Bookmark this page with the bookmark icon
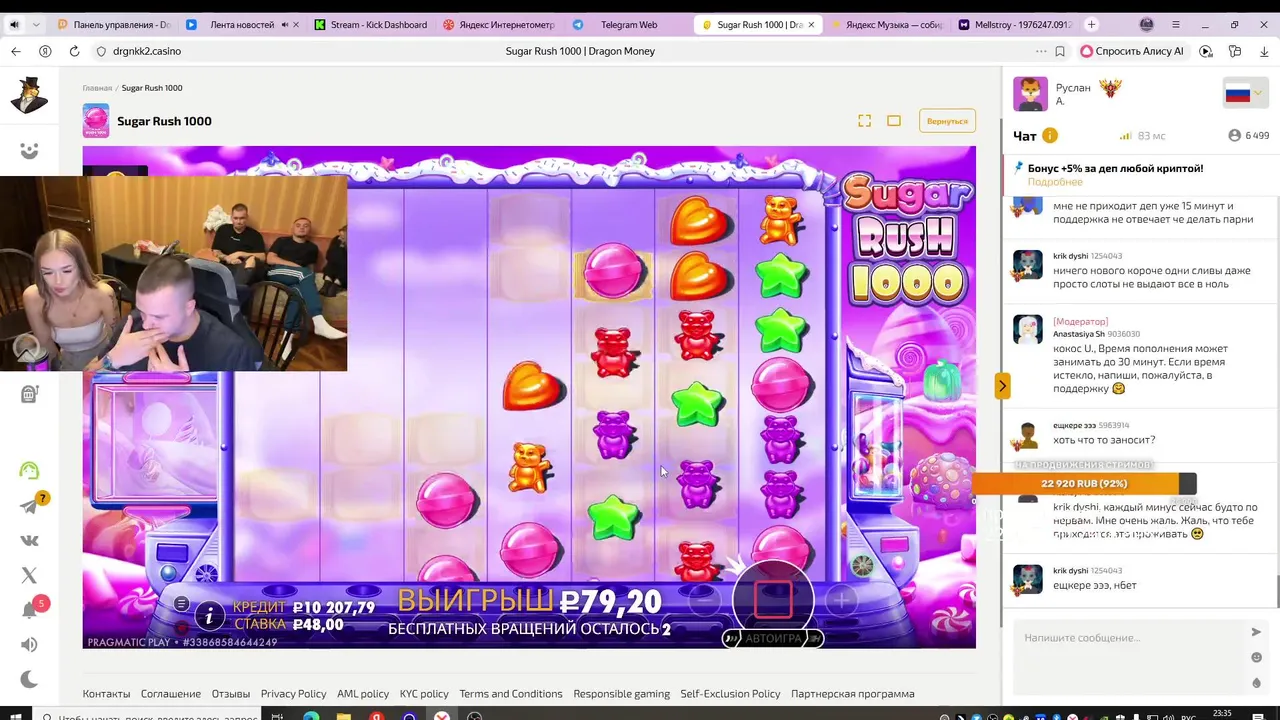Viewport: 1280px width, 720px height. tap(1060, 51)
